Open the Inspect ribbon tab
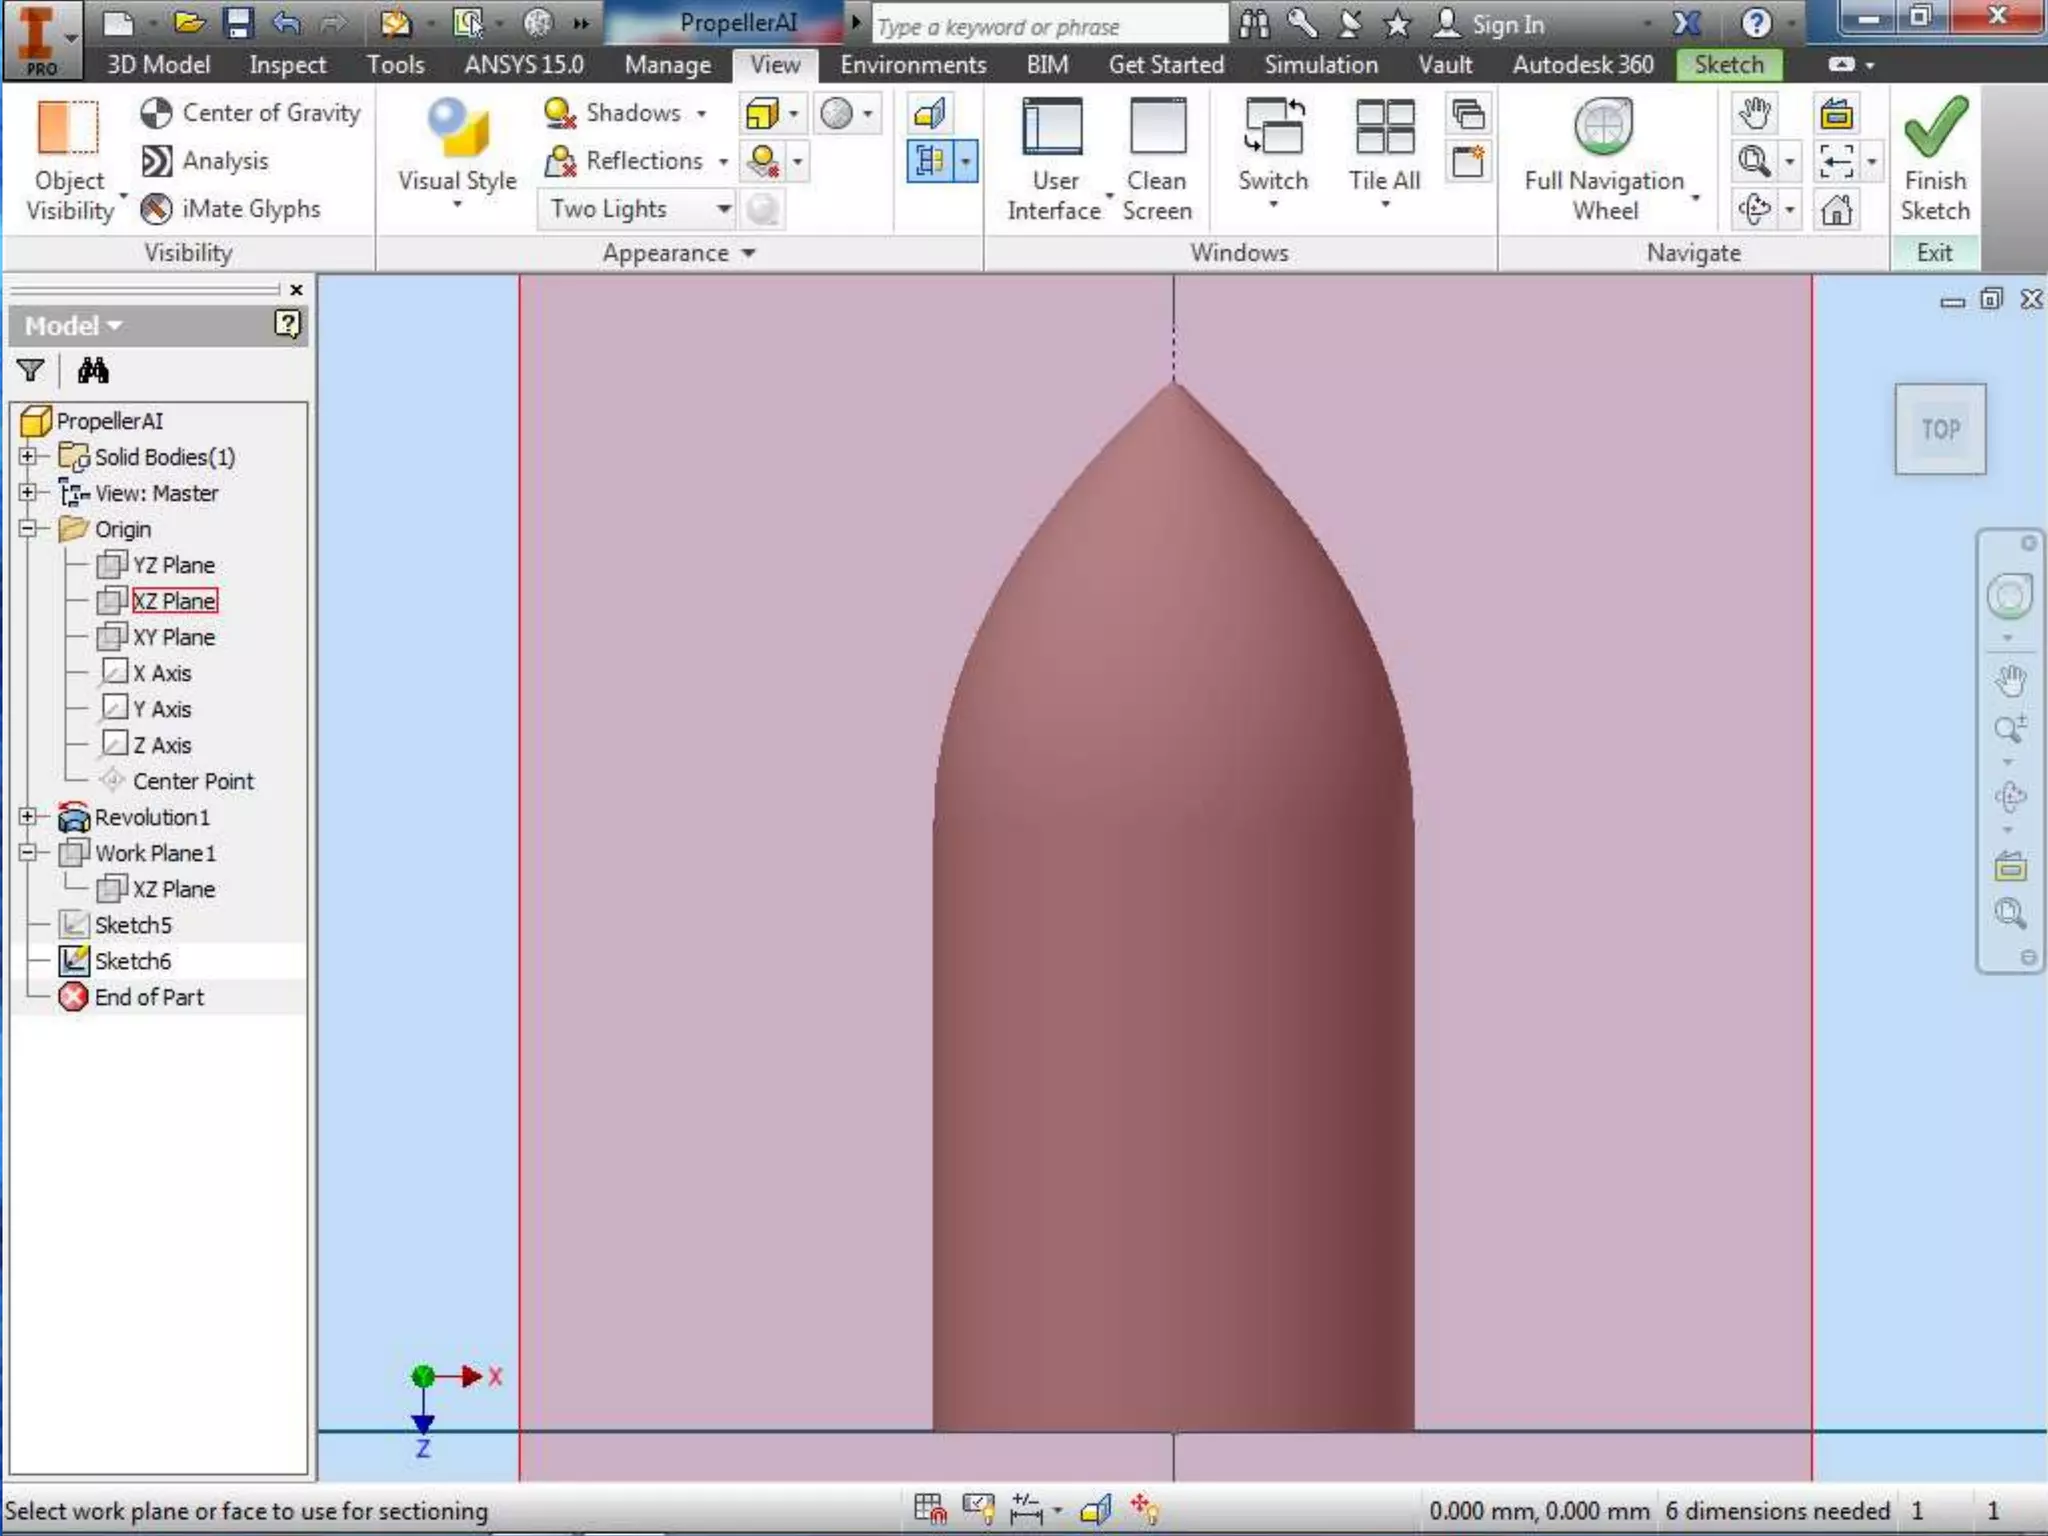The width and height of the screenshot is (2048, 1536). (x=287, y=65)
